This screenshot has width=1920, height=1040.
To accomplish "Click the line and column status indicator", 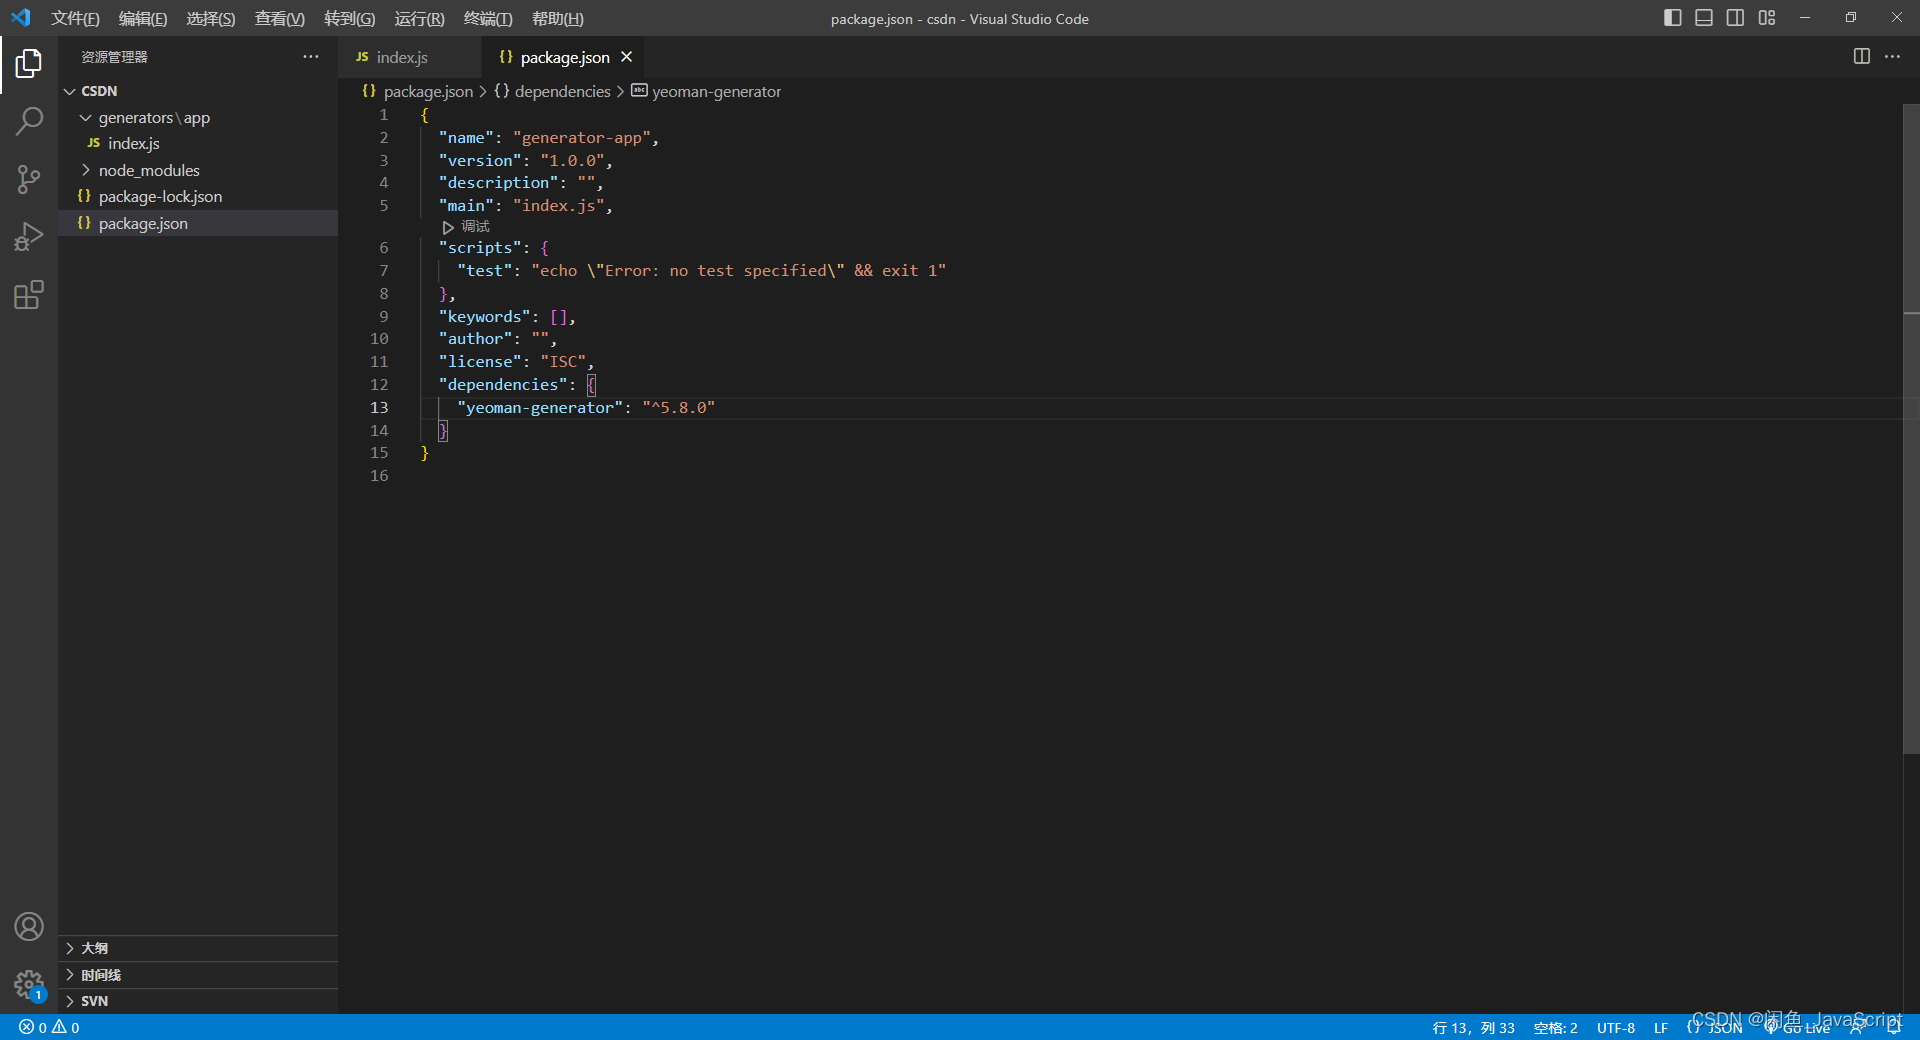I will [x=1473, y=1028].
